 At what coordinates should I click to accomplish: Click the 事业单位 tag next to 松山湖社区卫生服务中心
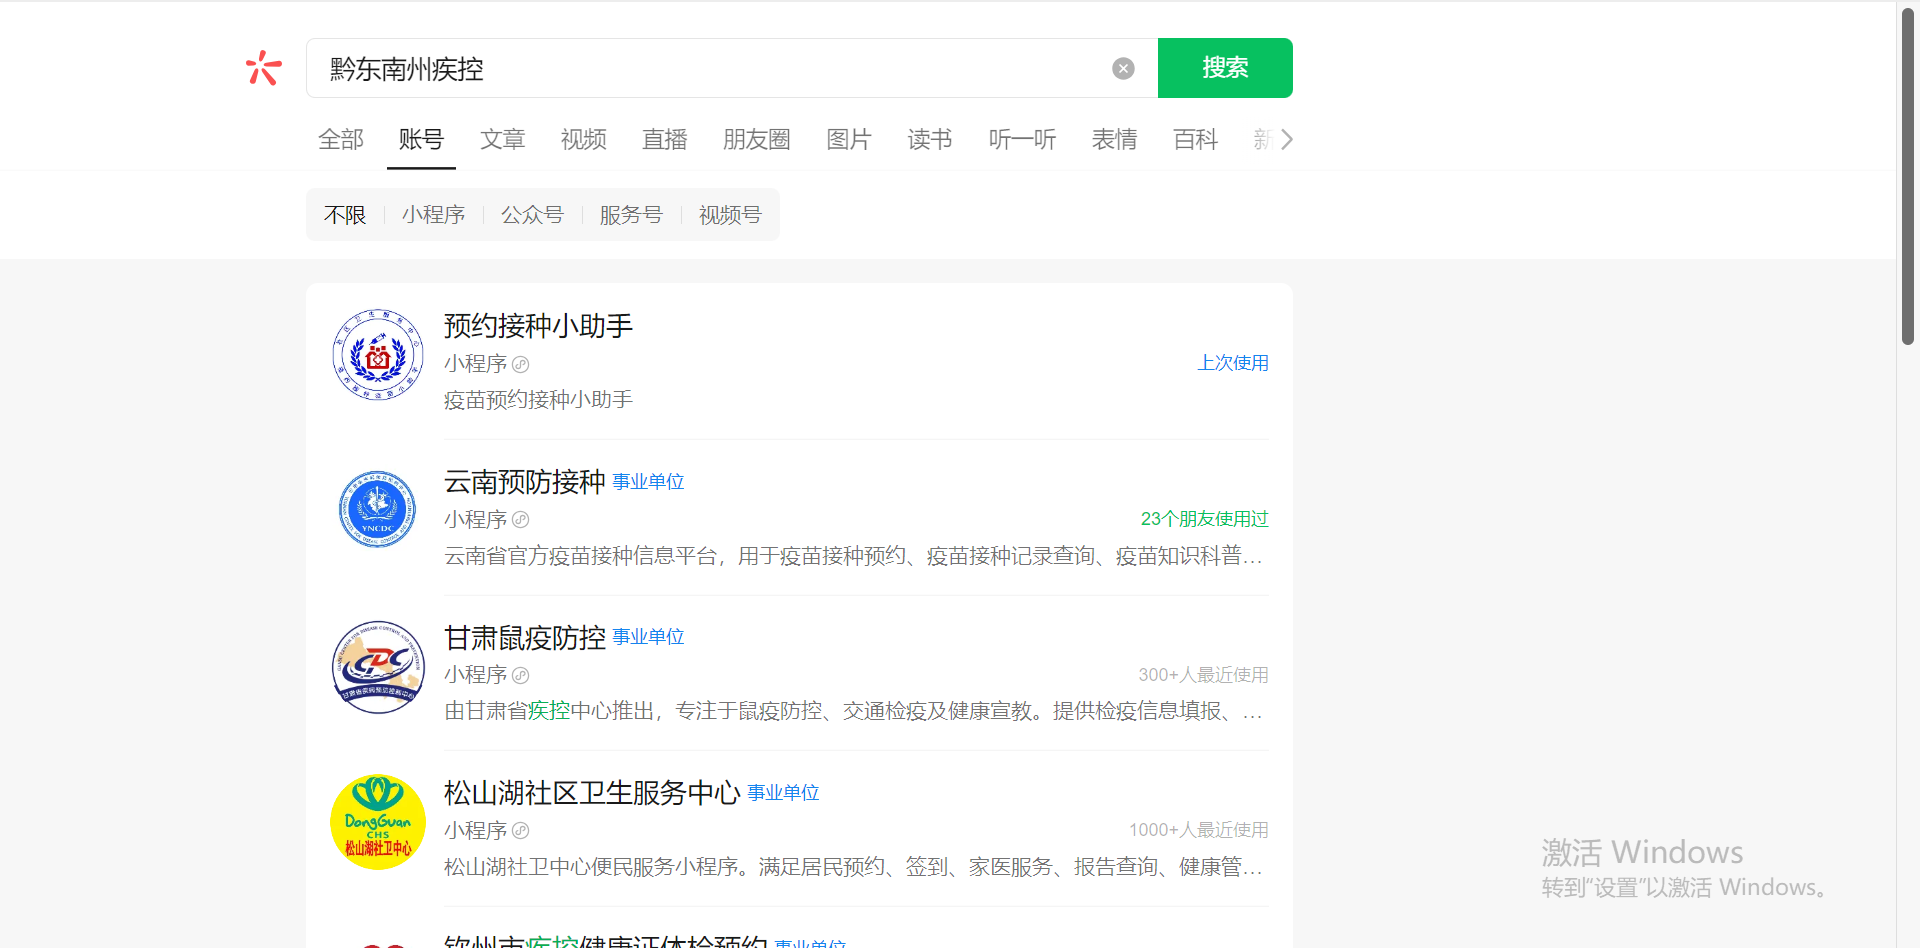[x=783, y=793]
